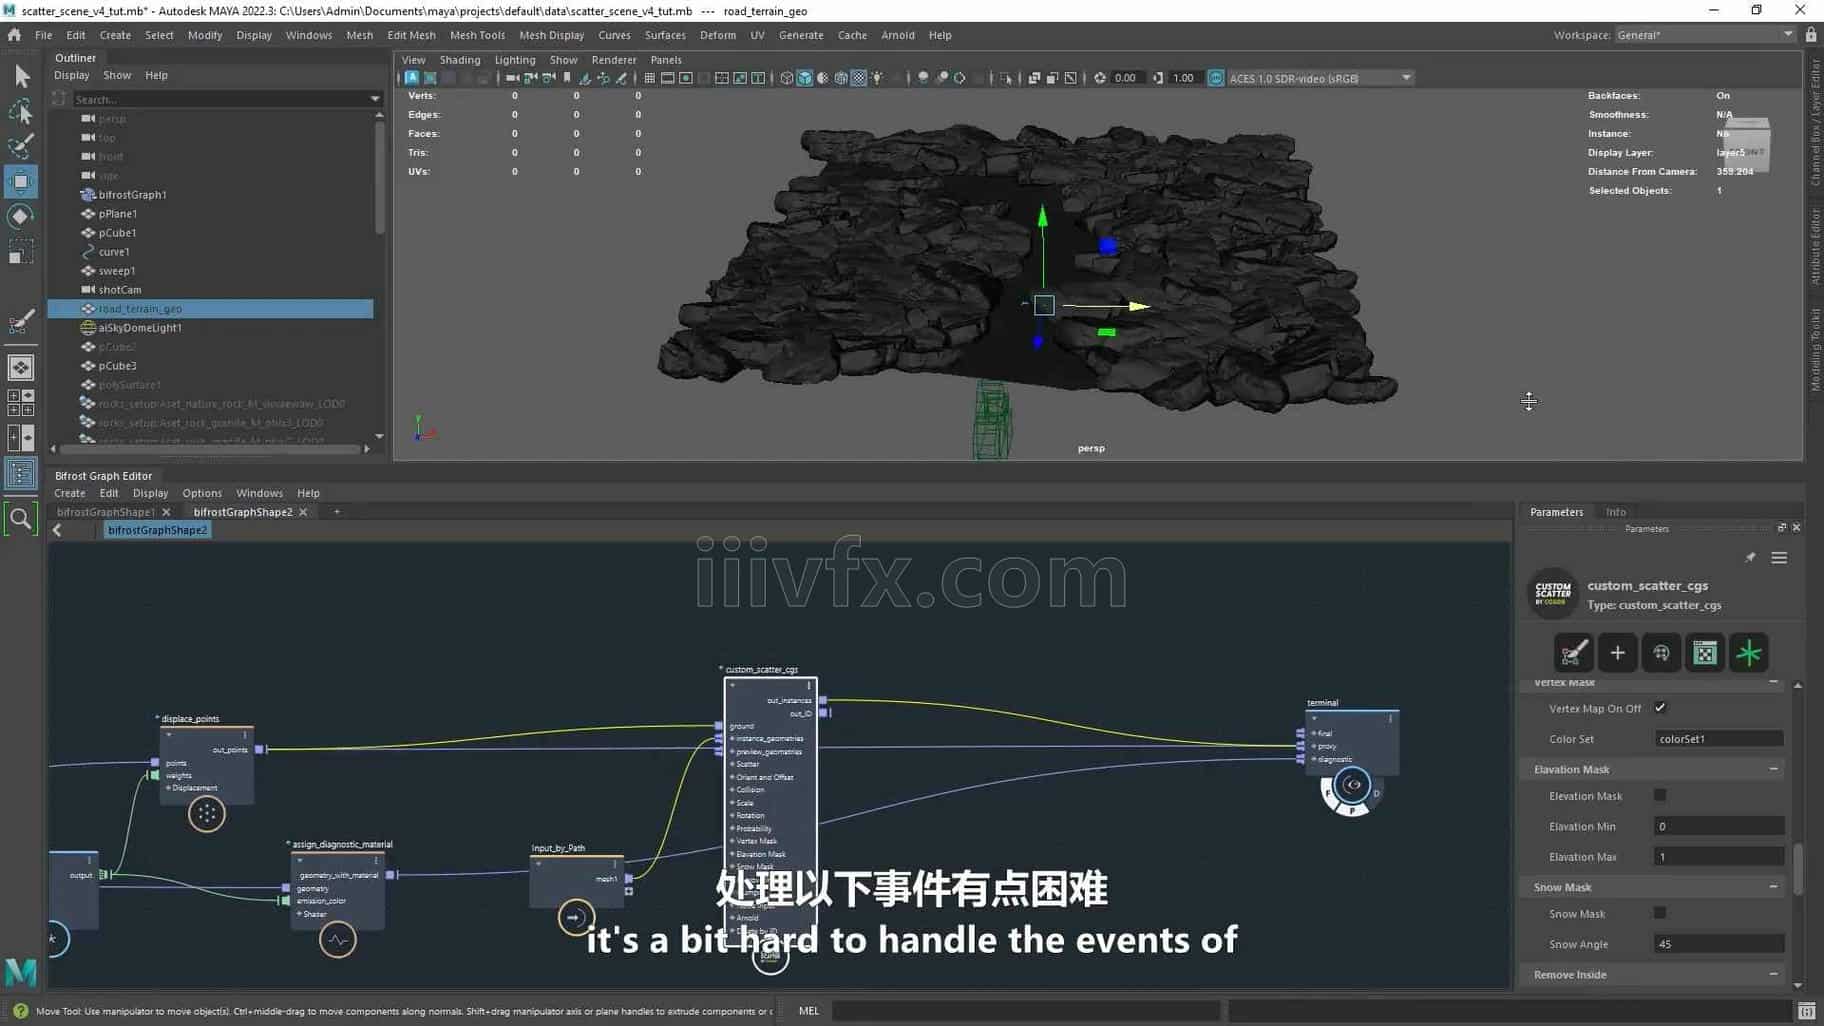Choose the Move tool in toolbox
Viewport: 1824px width, 1026px height.
point(21,181)
